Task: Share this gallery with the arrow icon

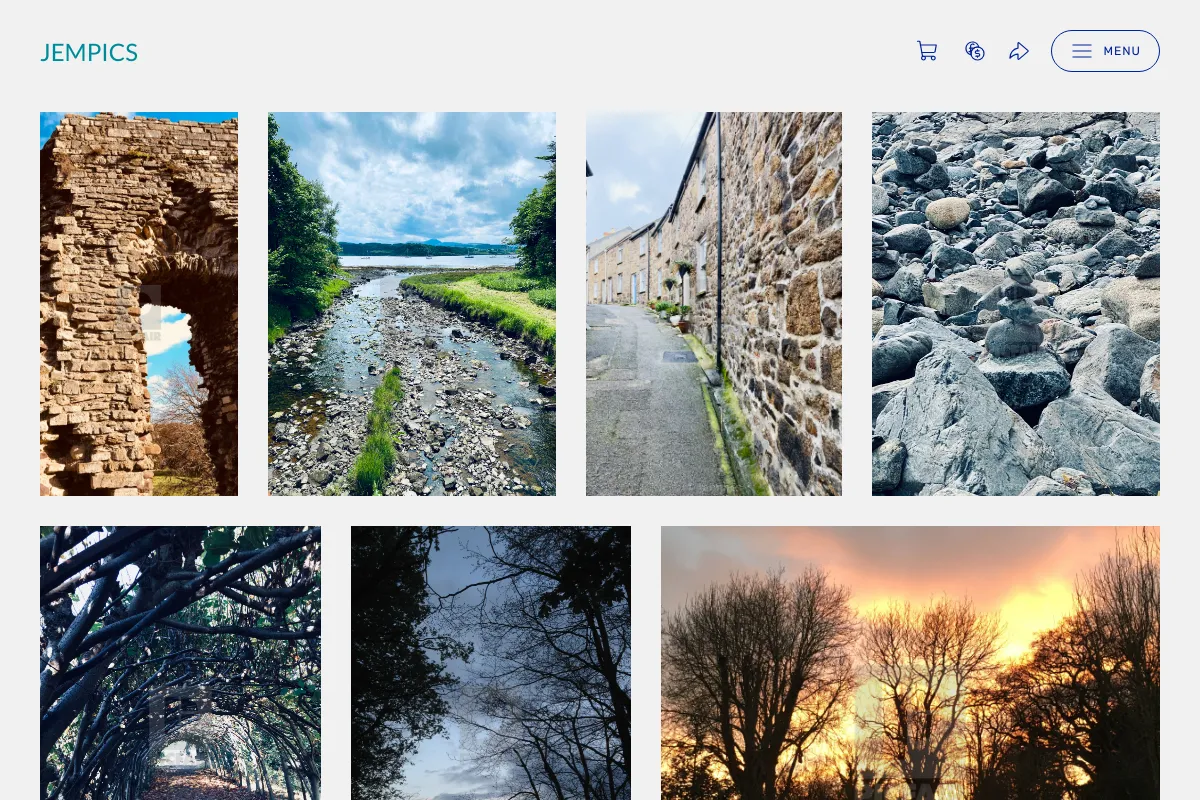Action: pos(1019,51)
